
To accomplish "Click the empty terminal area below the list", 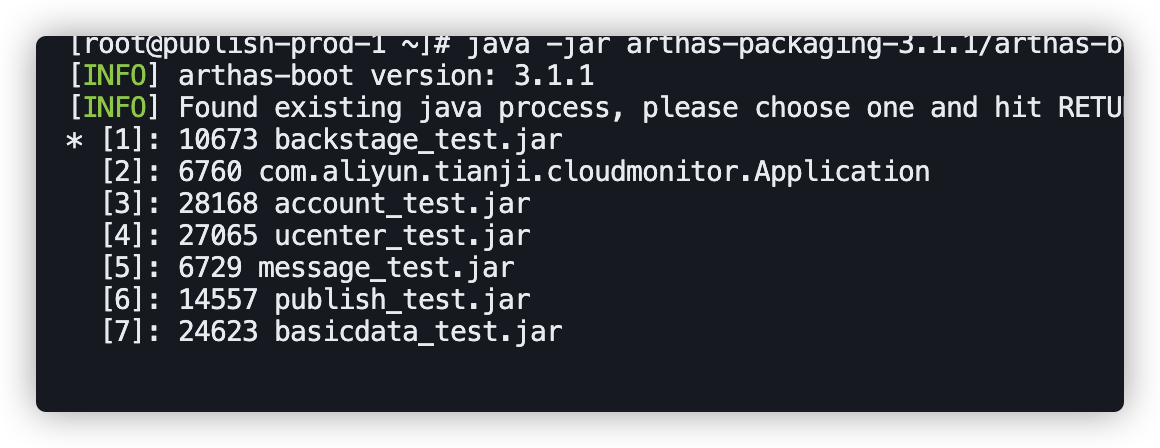I will click(x=580, y=379).
